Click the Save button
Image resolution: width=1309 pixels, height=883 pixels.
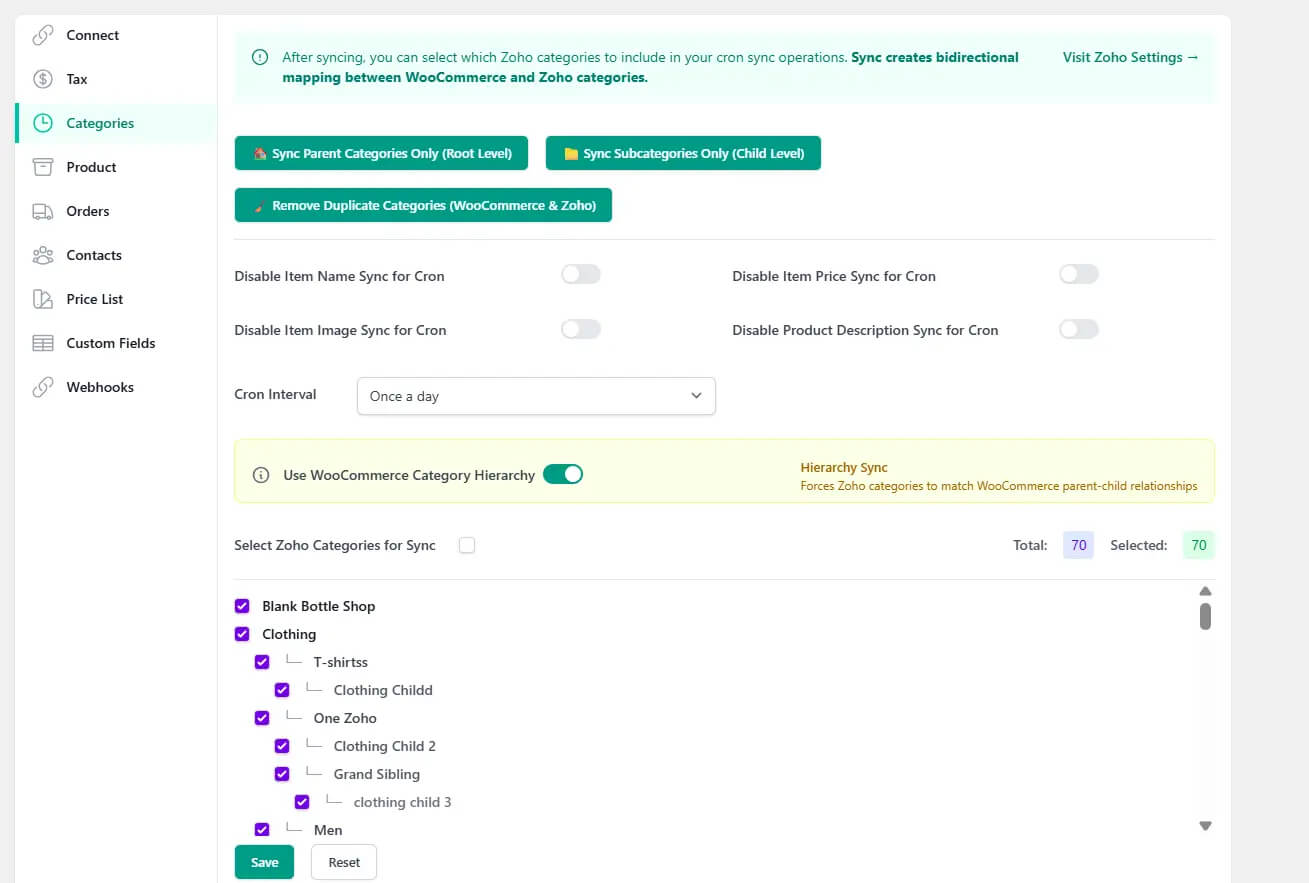pos(264,861)
